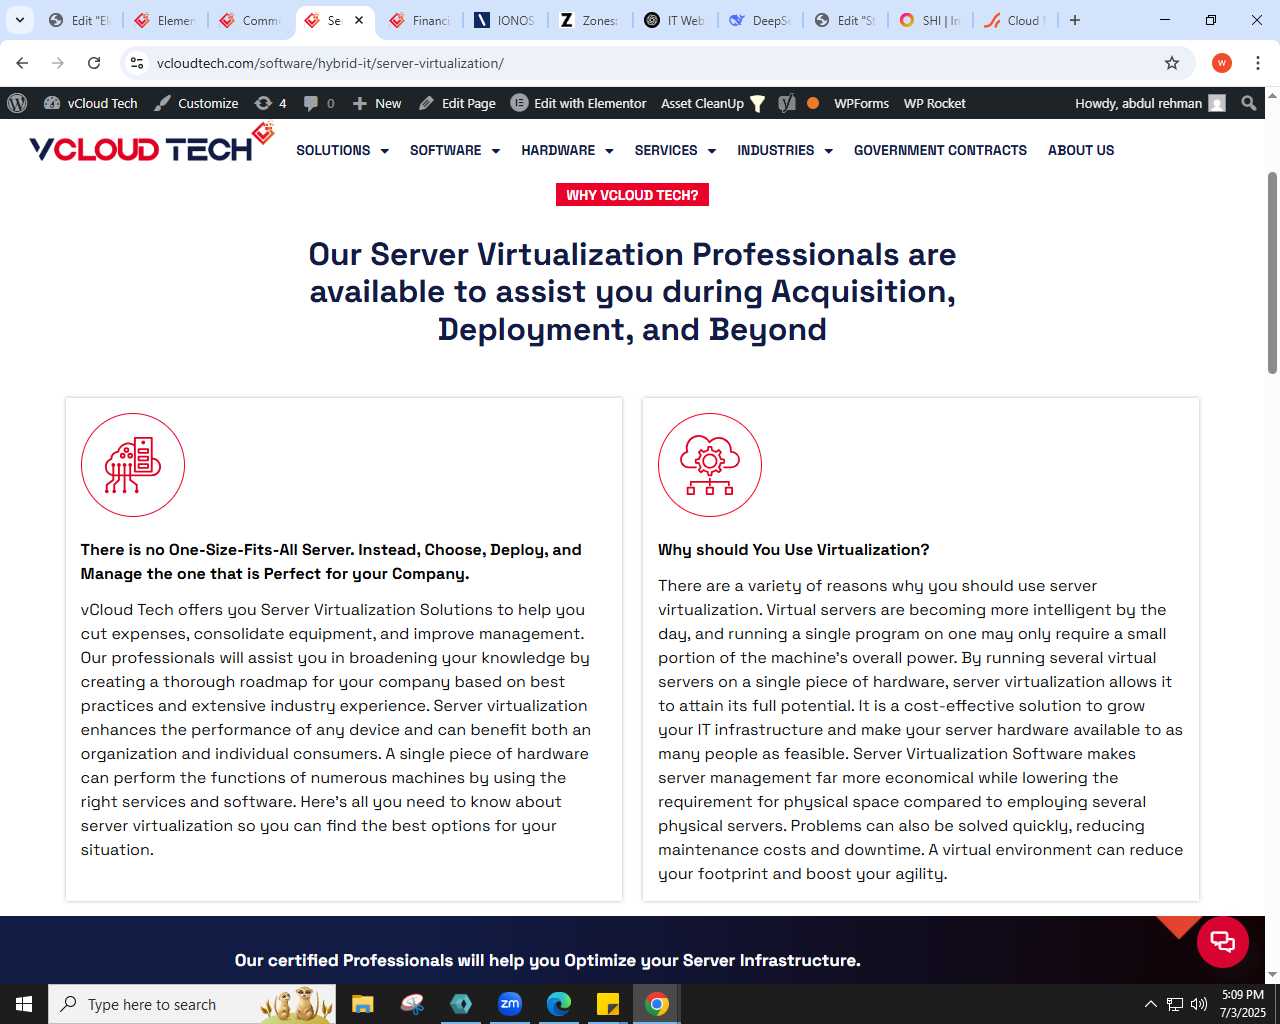Click Chrome icon in taskbar
This screenshot has width=1280, height=1024.
coord(657,1004)
